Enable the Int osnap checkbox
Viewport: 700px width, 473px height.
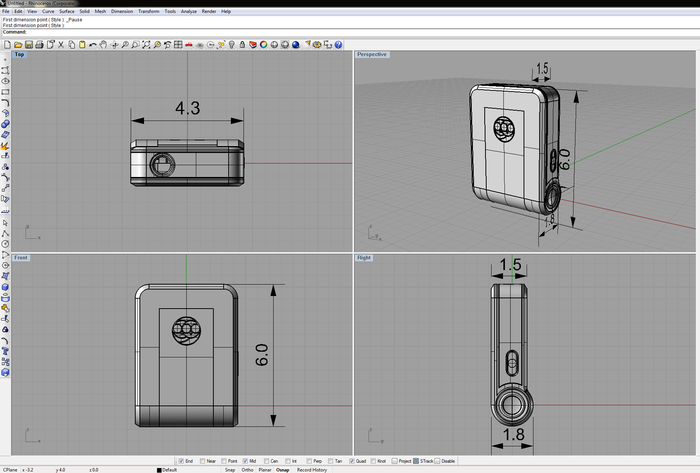(288, 461)
